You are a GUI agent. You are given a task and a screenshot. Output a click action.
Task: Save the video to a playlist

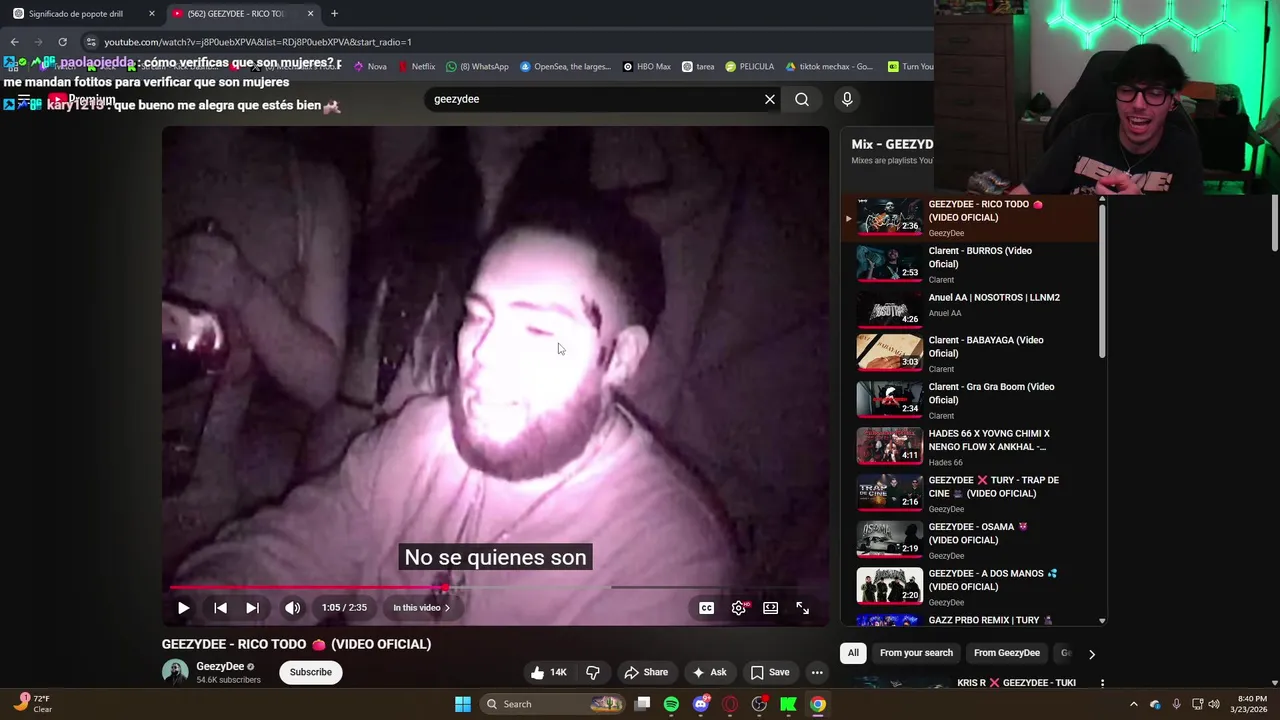[770, 672]
